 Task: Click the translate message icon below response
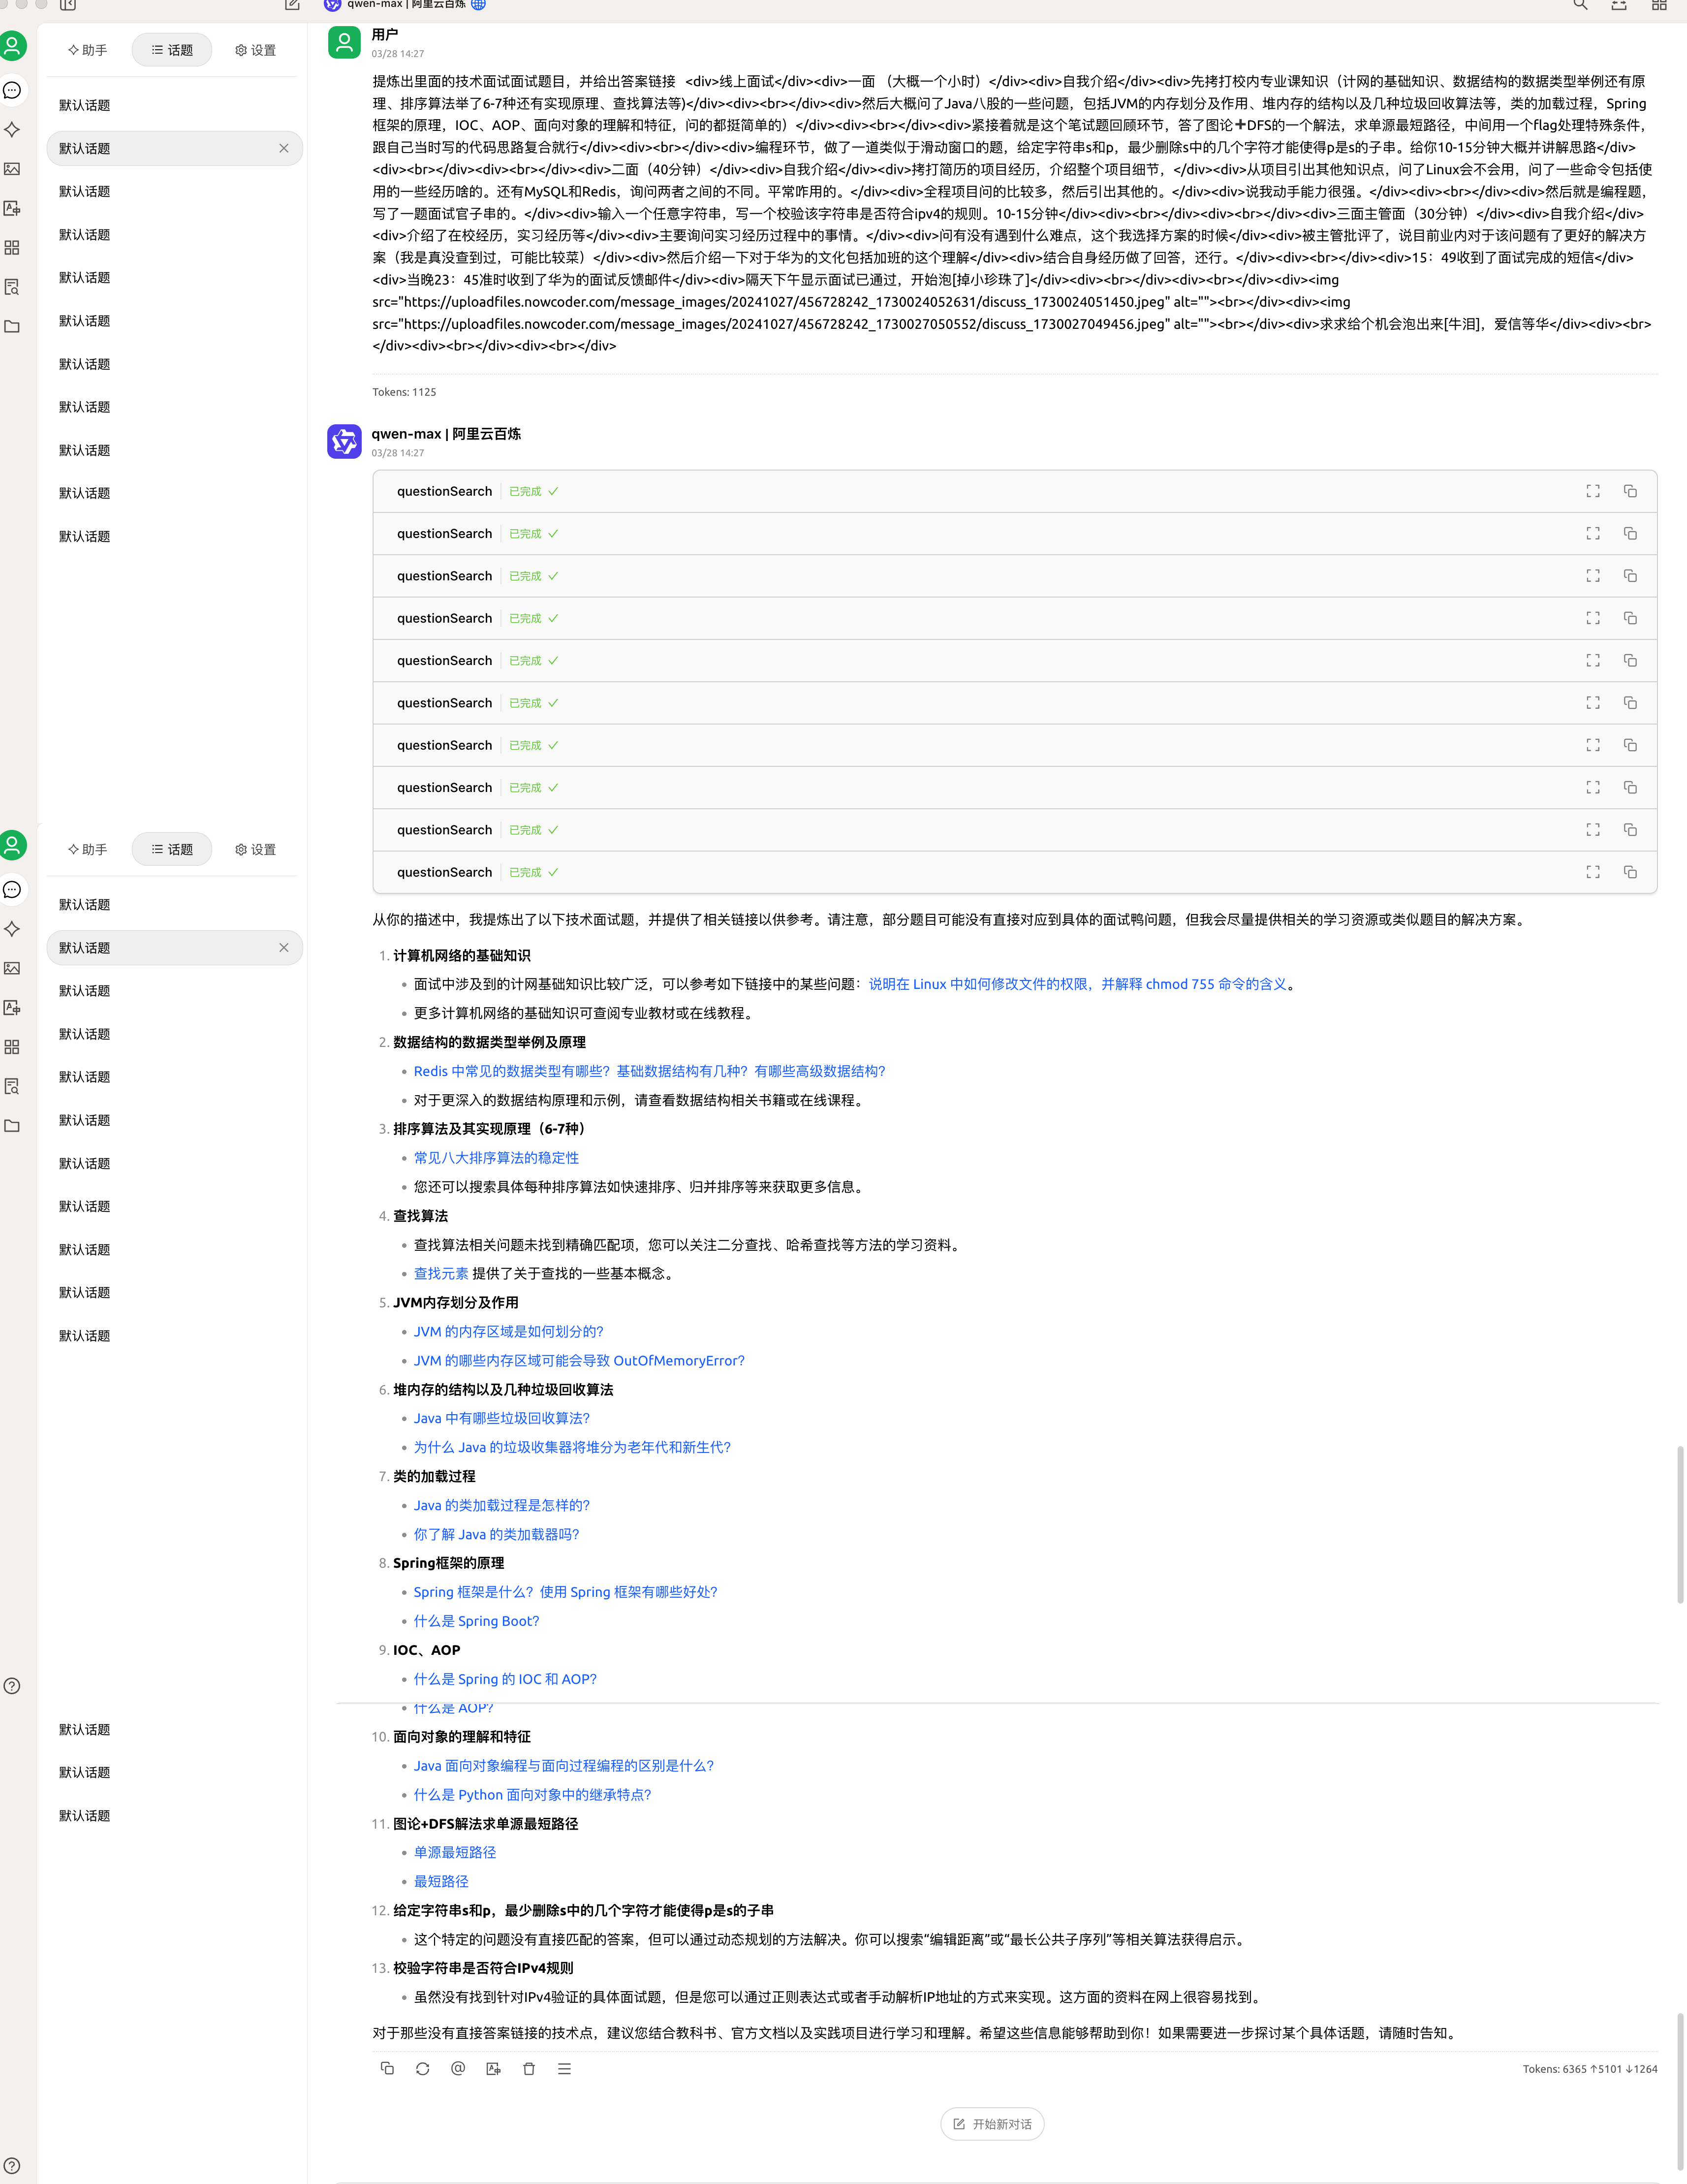click(x=493, y=2068)
